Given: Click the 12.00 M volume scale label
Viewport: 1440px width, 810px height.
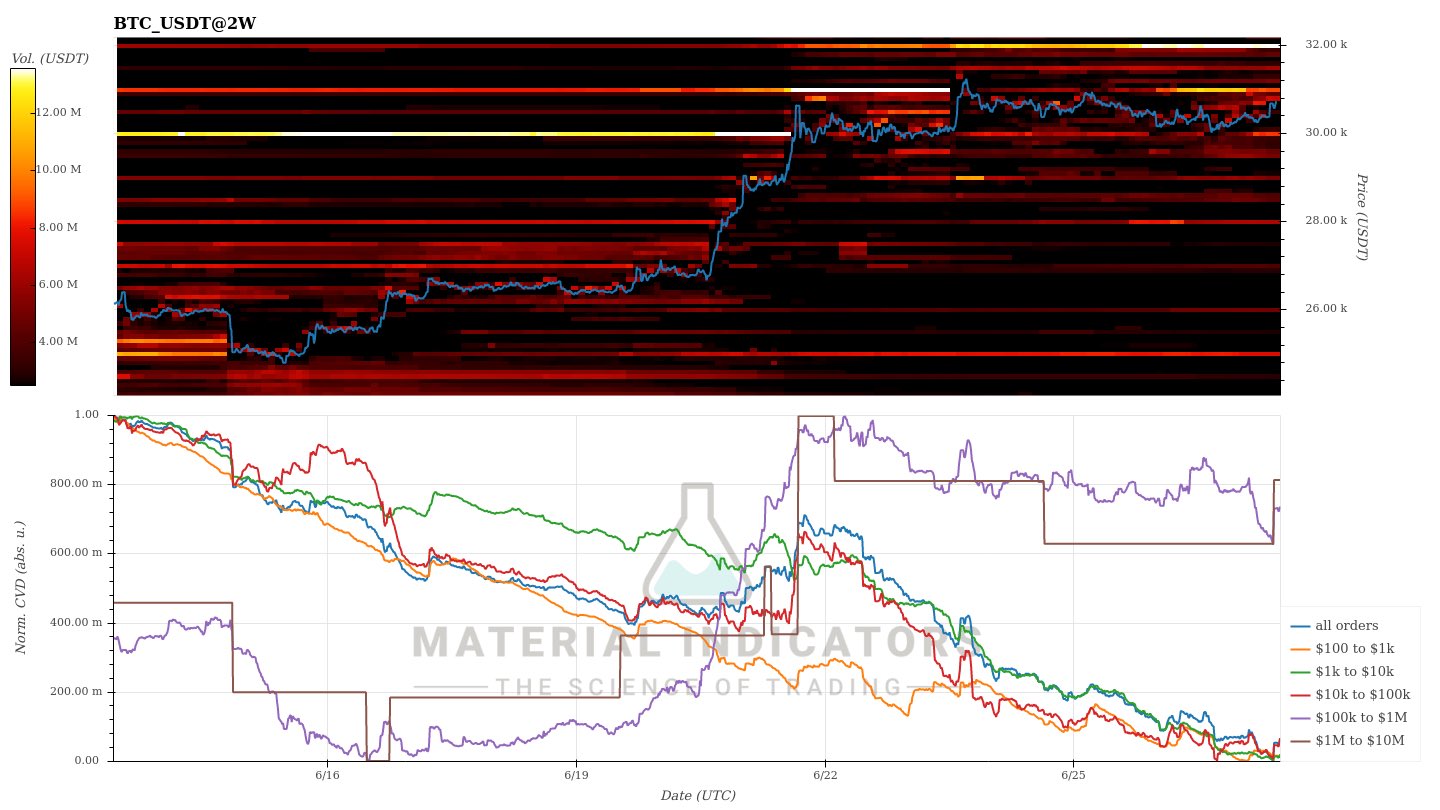Looking at the screenshot, I should (58, 112).
